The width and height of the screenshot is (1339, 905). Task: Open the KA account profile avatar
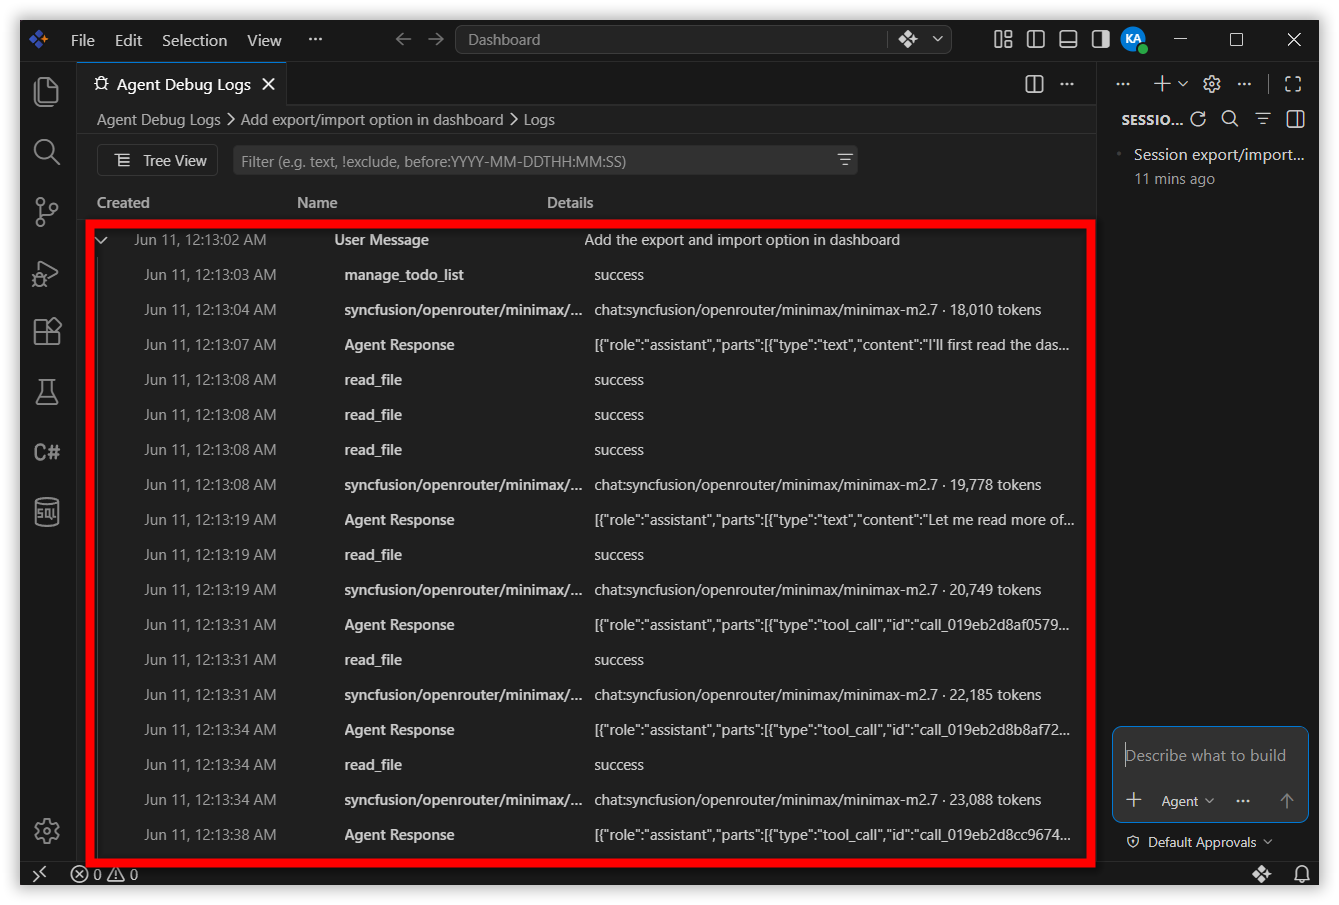1133,39
